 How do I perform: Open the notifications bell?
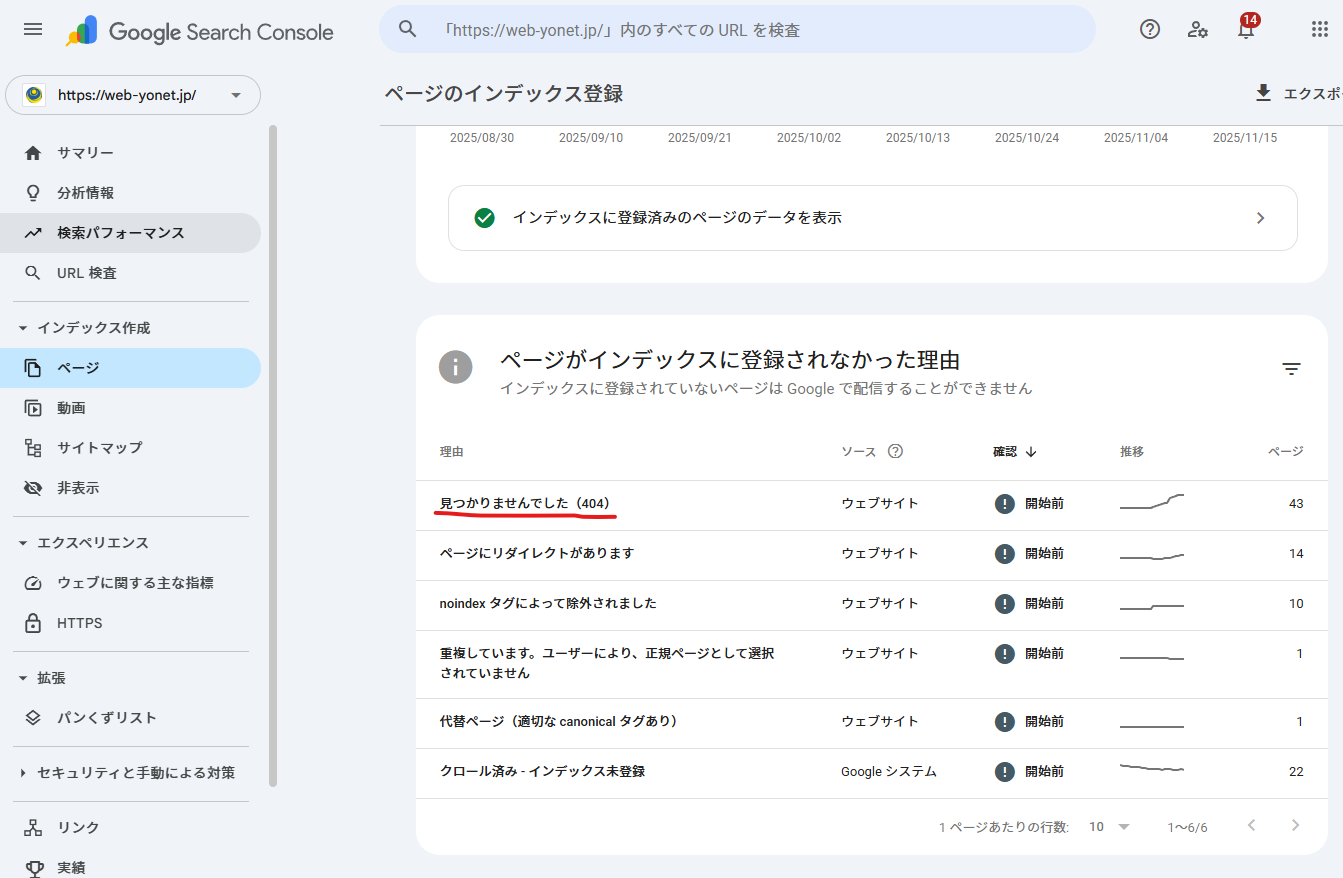[1245, 30]
